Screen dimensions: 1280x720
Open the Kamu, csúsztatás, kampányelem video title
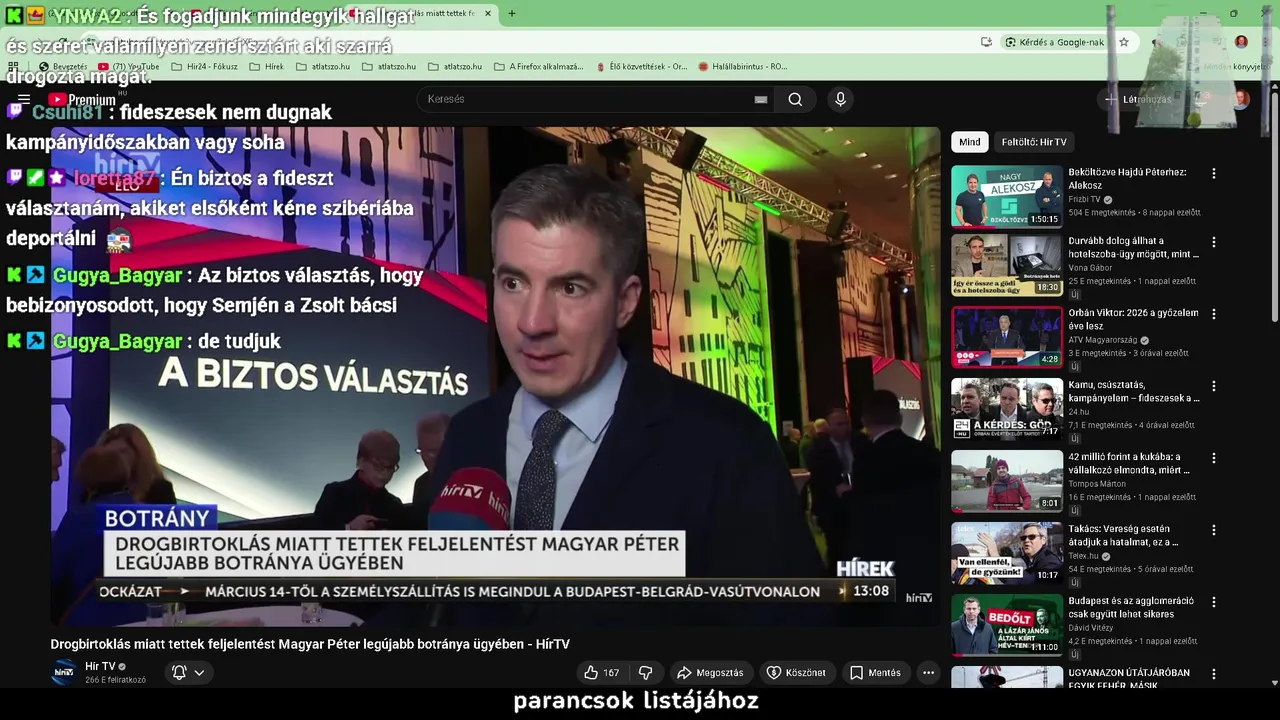1133,391
